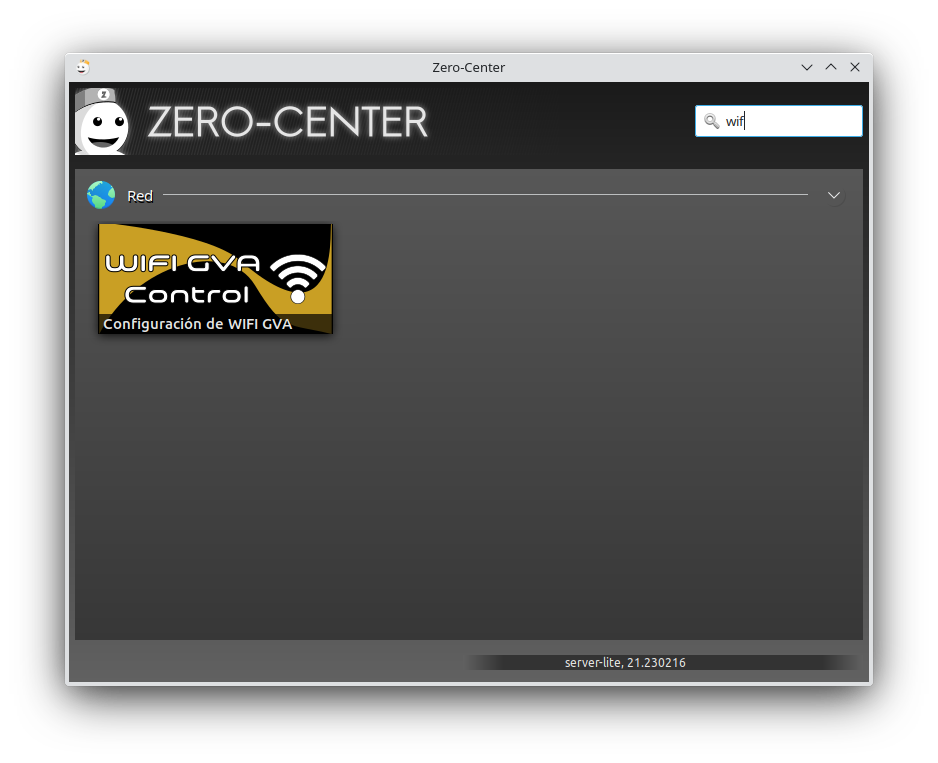Click the 'Control' word on the tile
This screenshot has width=938, height=763.
point(186,294)
